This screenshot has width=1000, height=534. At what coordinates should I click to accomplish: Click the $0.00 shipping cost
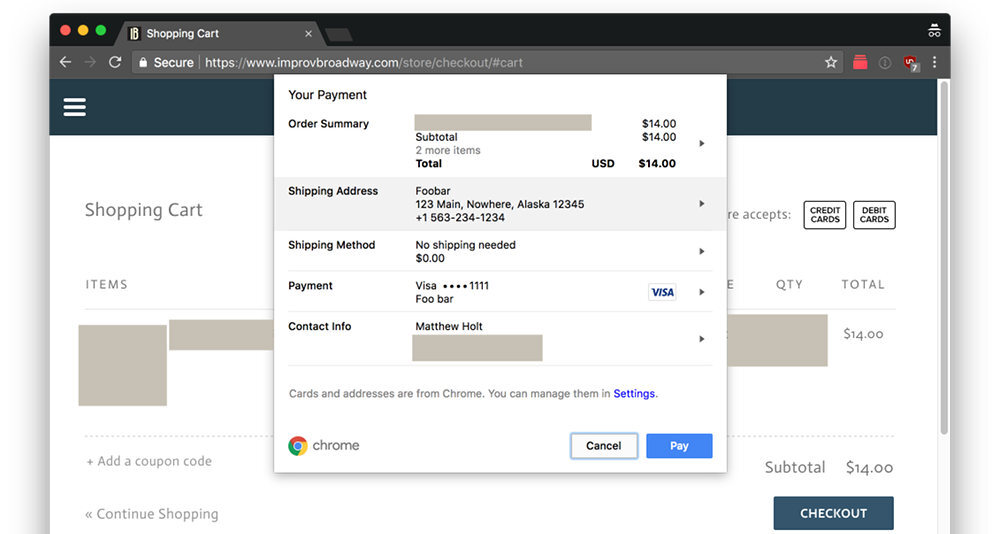click(430, 258)
